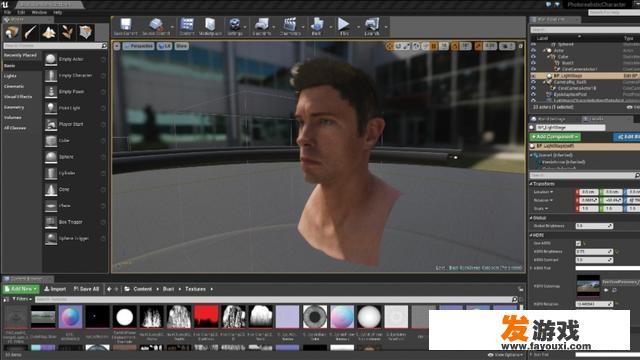The height and width of the screenshot is (360, 640).
Task: Toggle the Lit view mode button in viewport
Action: [x=164, y=46]
